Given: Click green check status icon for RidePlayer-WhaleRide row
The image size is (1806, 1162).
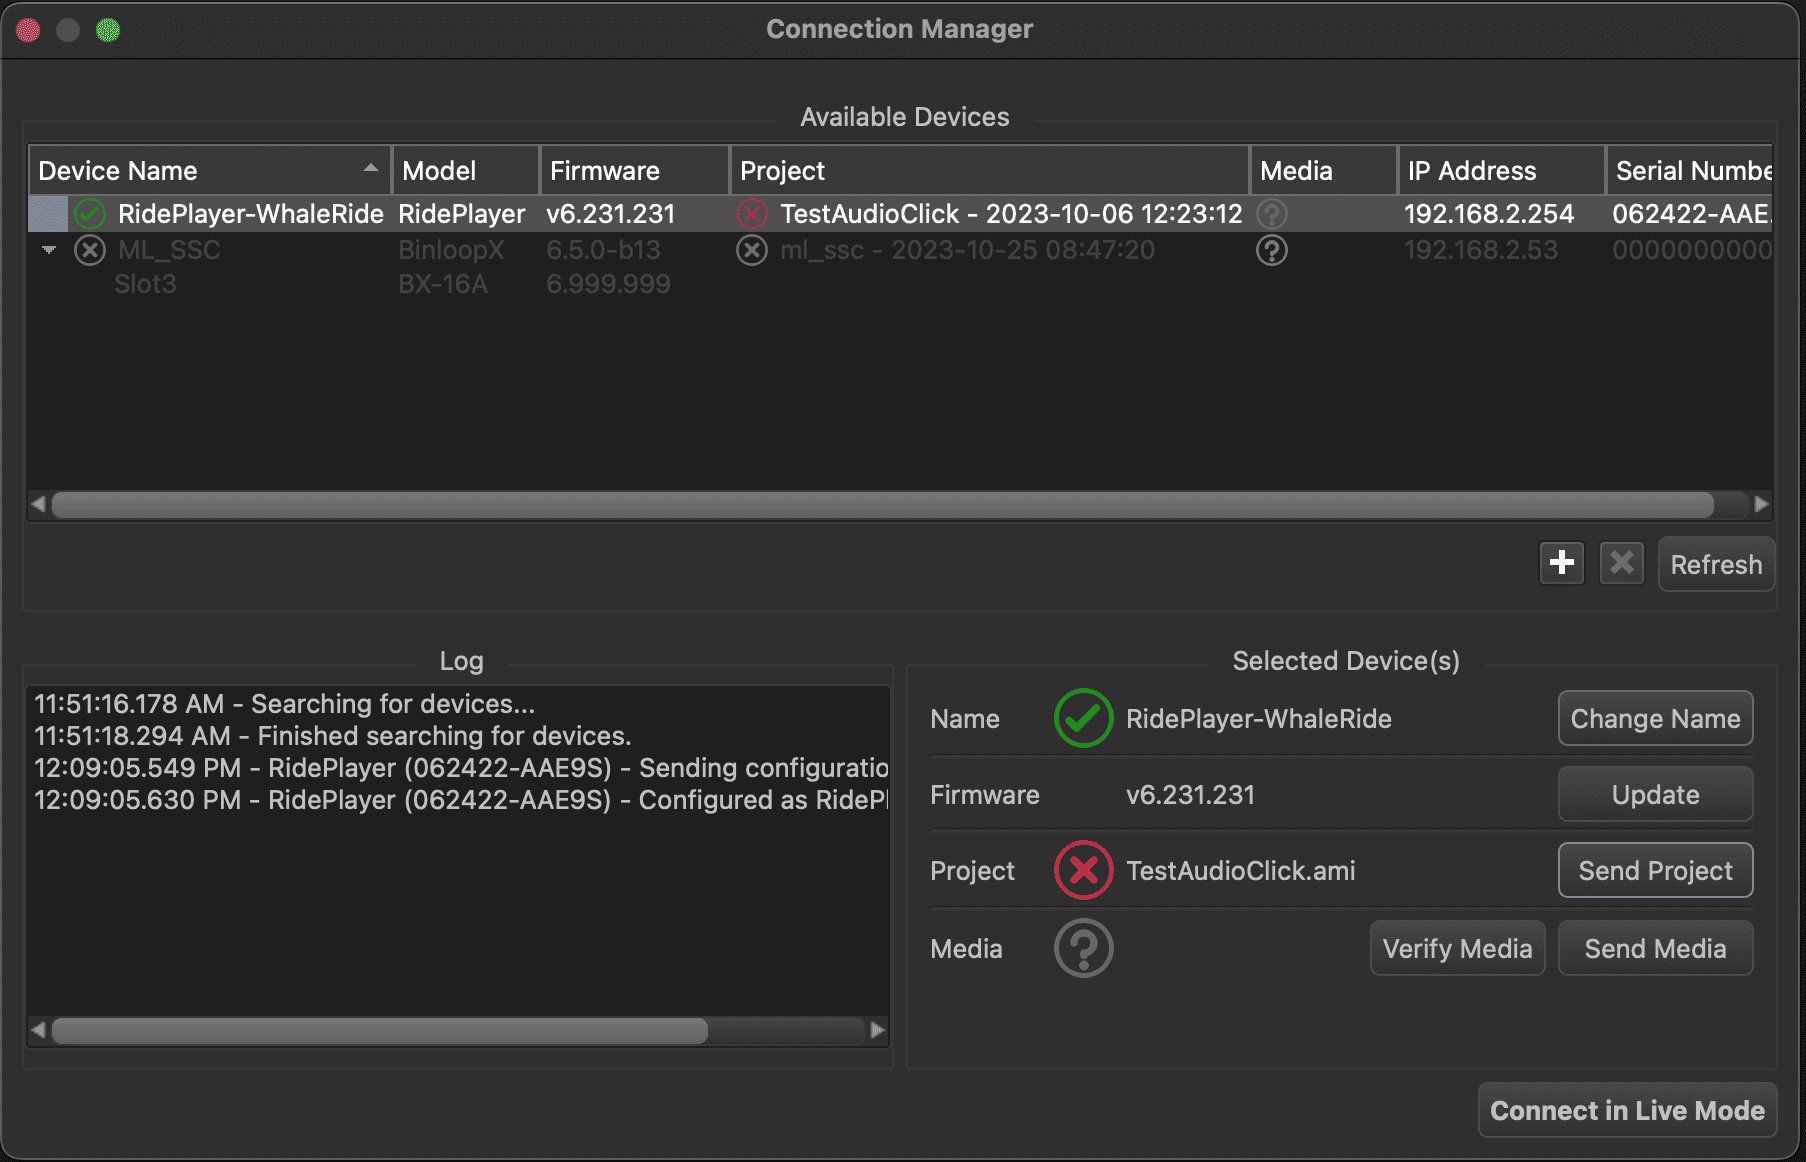Looking at the screenshot, I should coord(90,214).
